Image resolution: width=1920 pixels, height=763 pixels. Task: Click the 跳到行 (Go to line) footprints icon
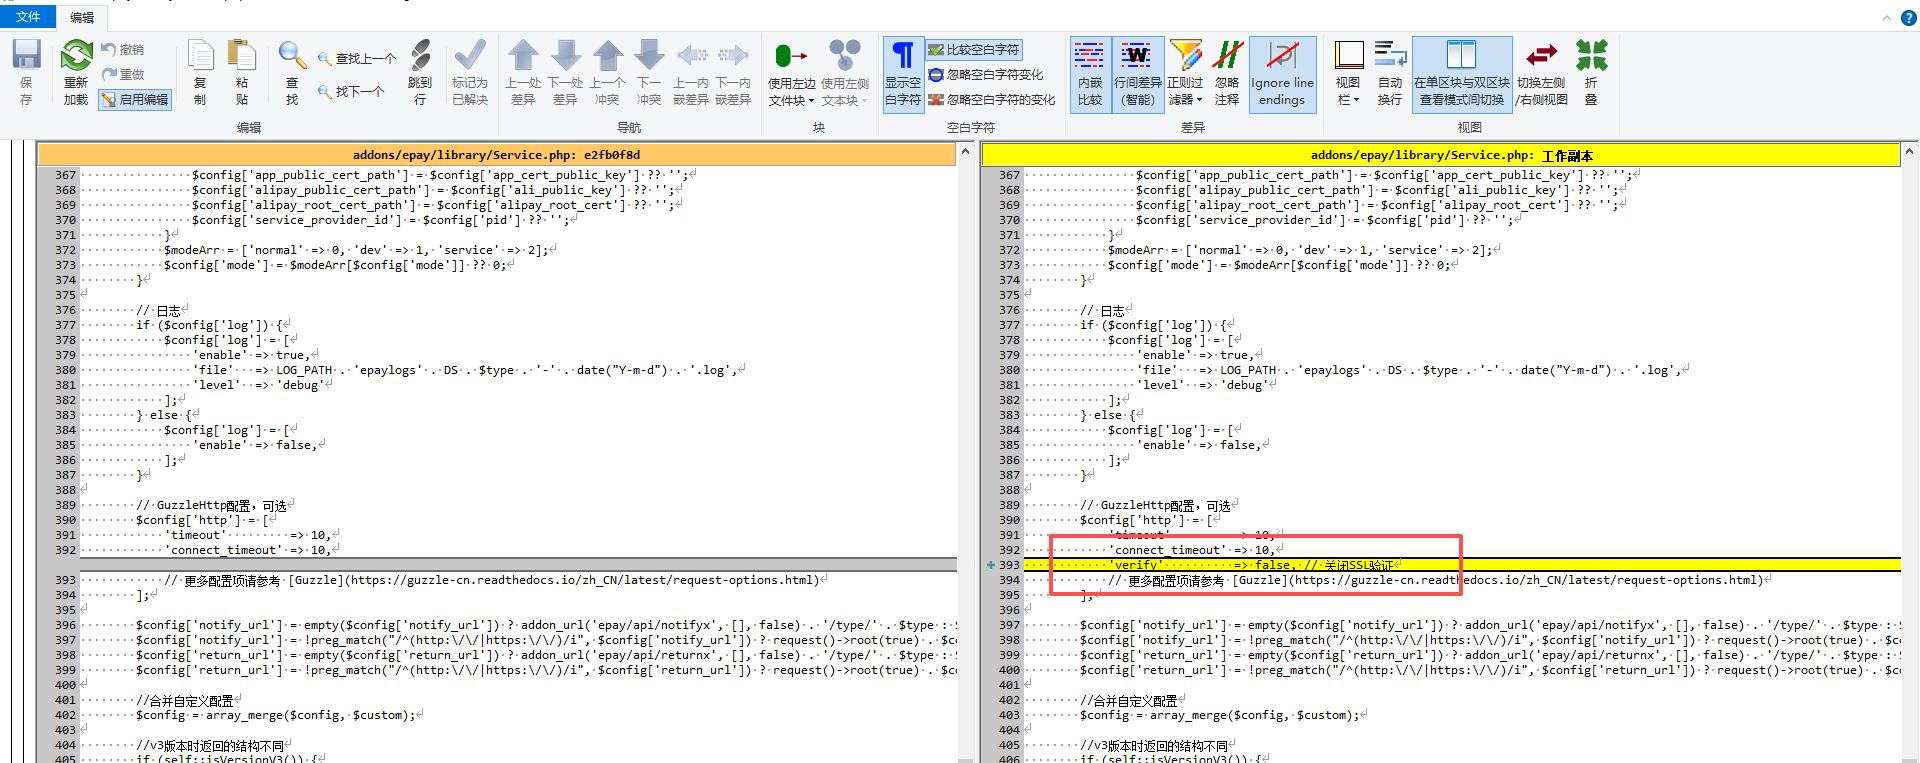420,57
